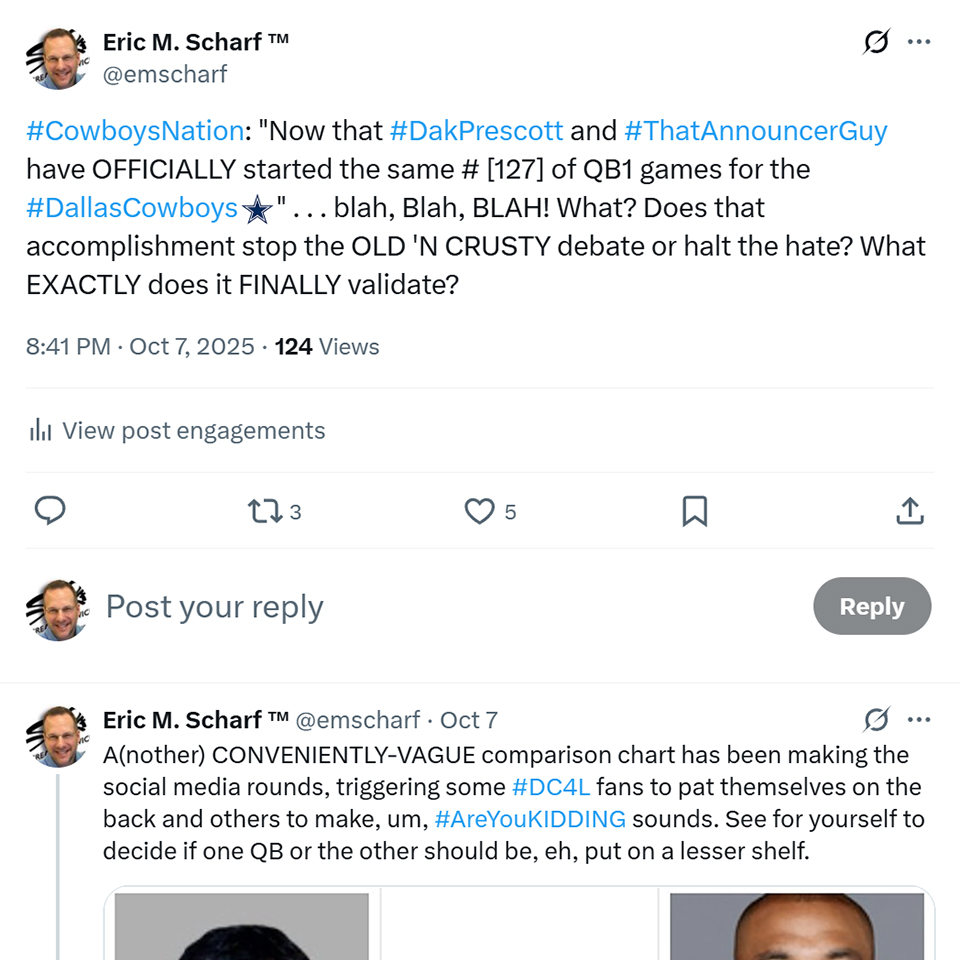Open #ThatAnnouncerGuy hashtag

tap(755, 131)
